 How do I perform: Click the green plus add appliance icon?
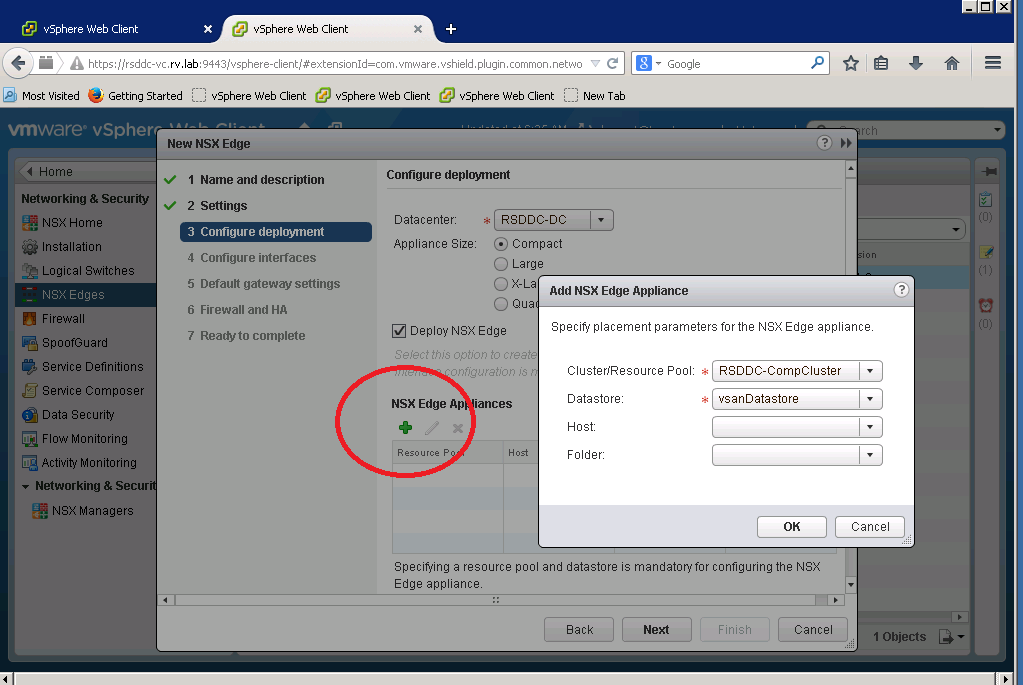coord(405,428)
